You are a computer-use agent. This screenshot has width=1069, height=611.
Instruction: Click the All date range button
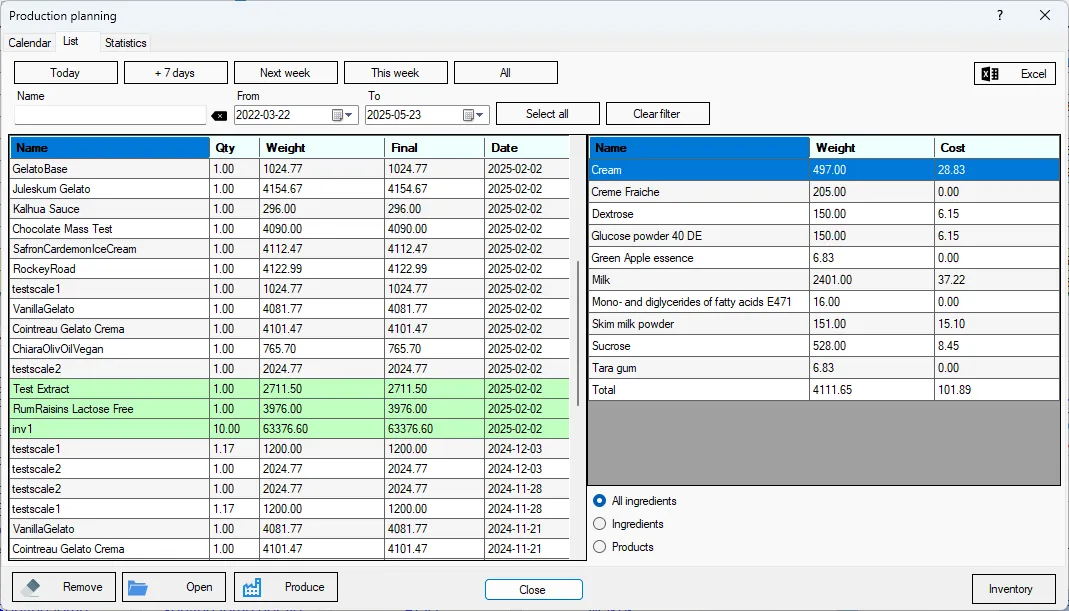(505, 72)
